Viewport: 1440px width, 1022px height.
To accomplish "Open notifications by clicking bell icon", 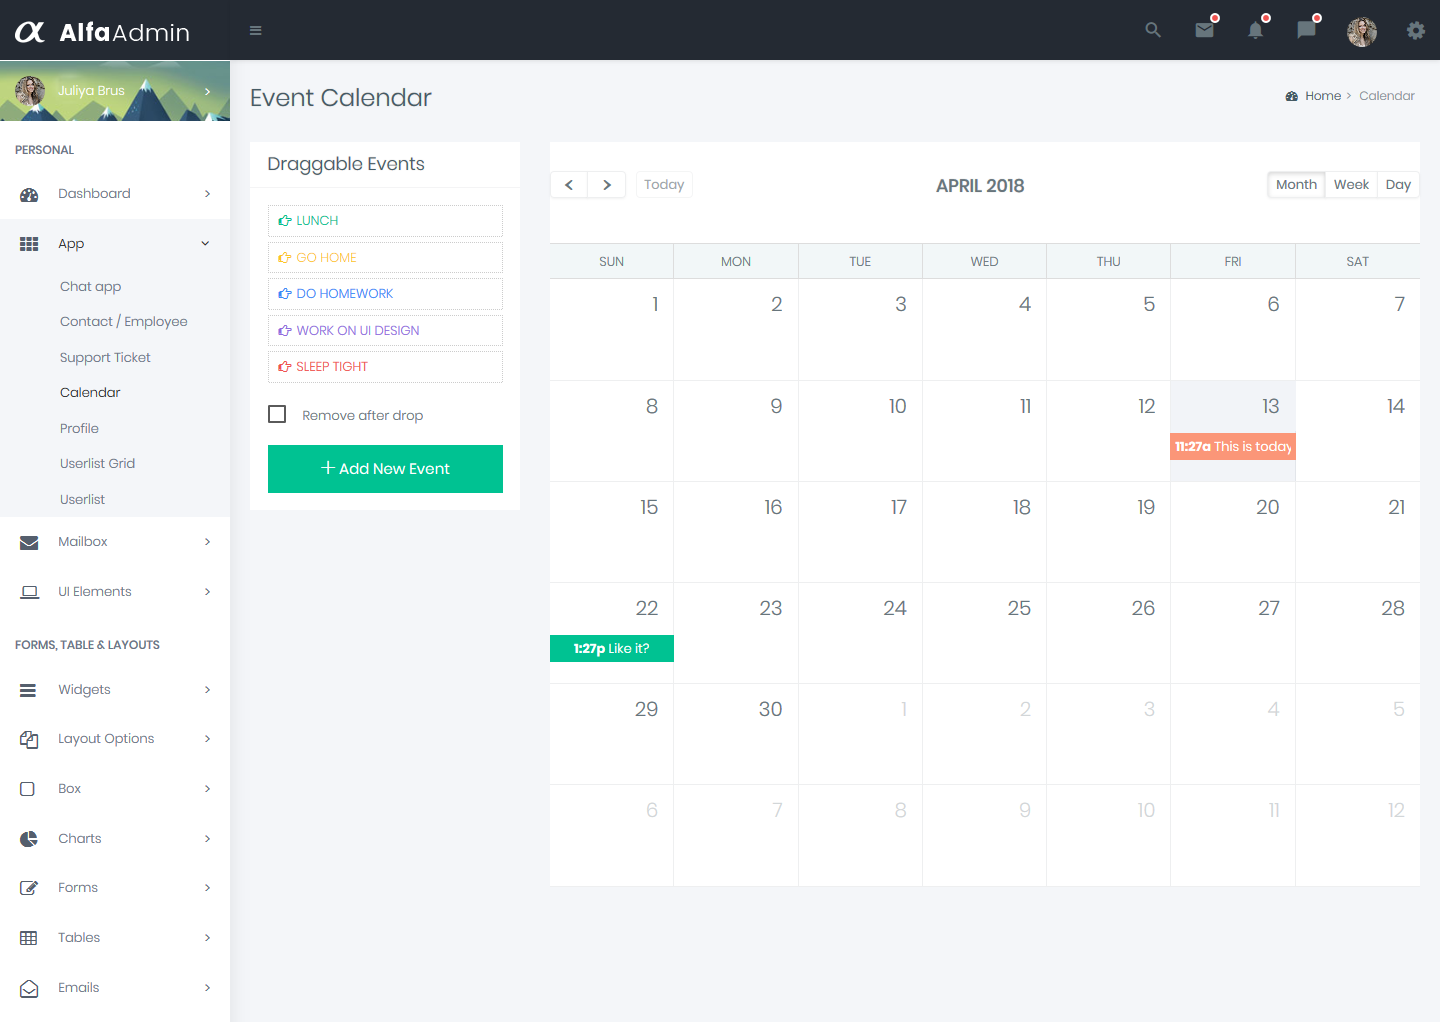I will point(1255,30).
